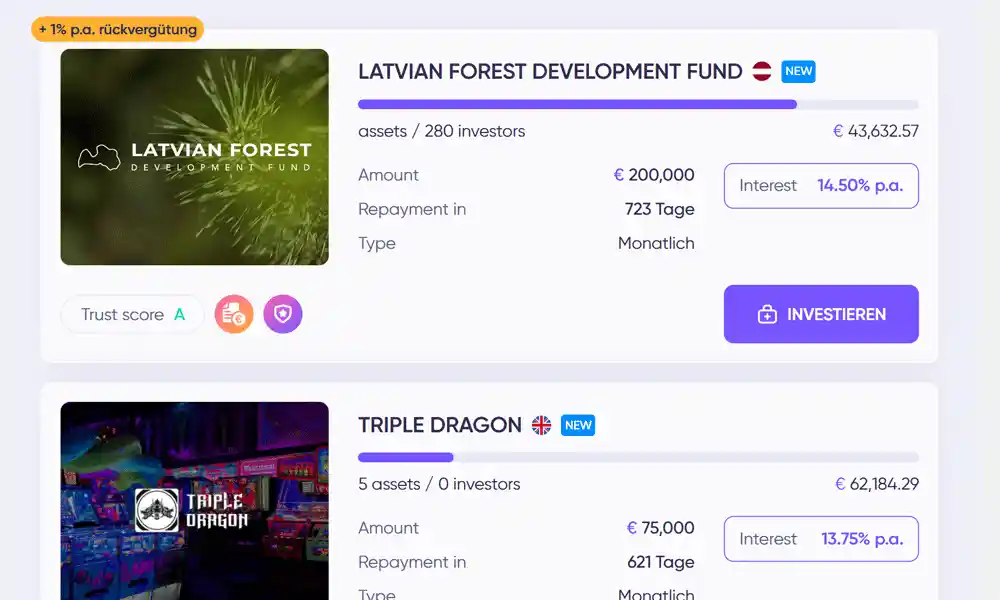Click the +1% p.a. rückvergütung badge

point(117,29)
